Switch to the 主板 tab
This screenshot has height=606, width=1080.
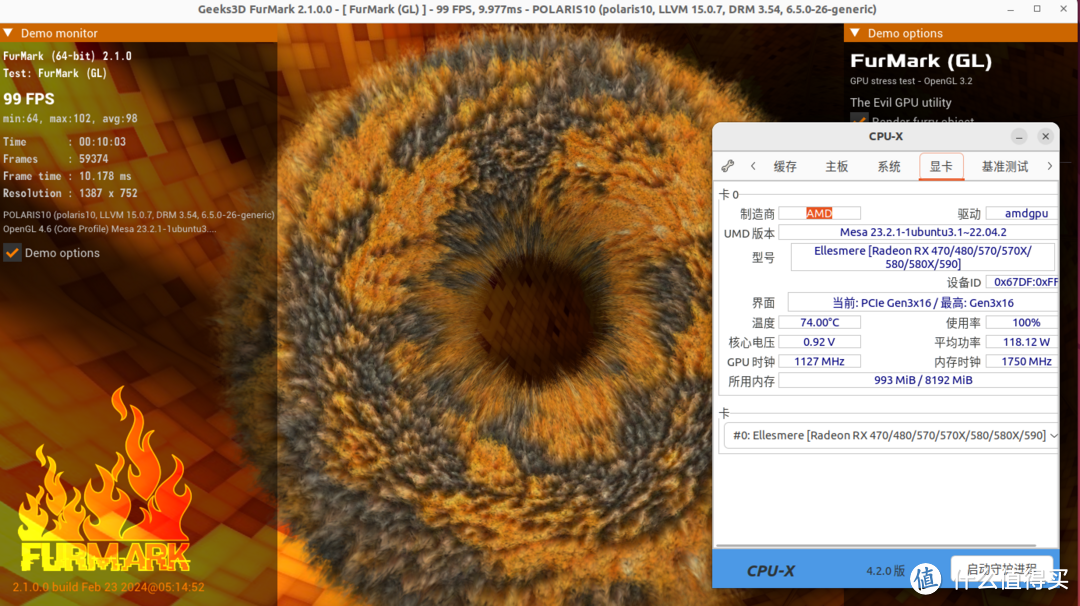tap(837, 166)
